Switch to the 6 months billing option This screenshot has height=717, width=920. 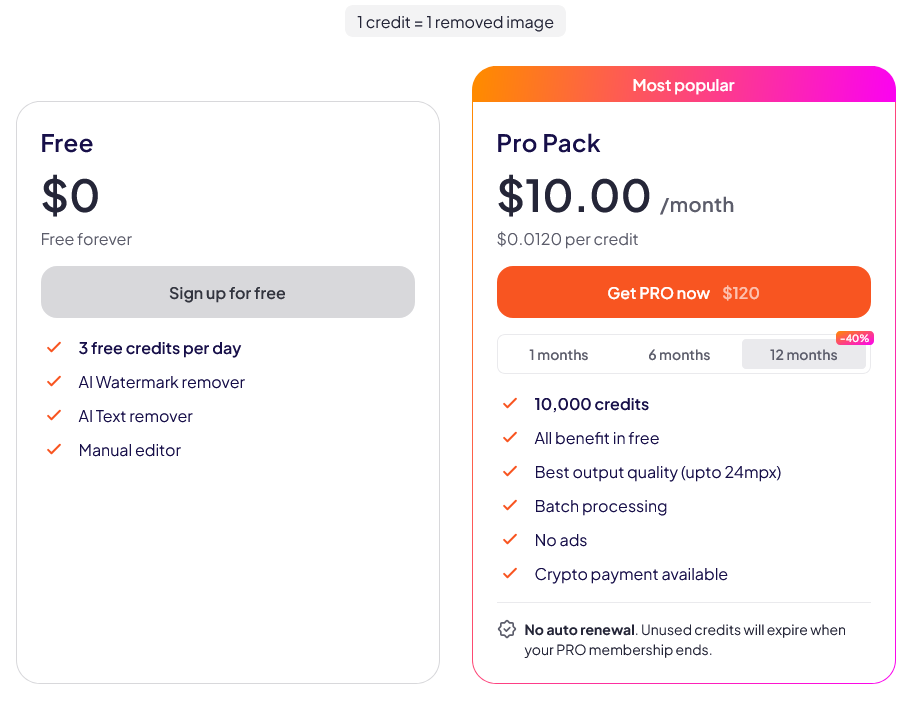pos(679,354)
